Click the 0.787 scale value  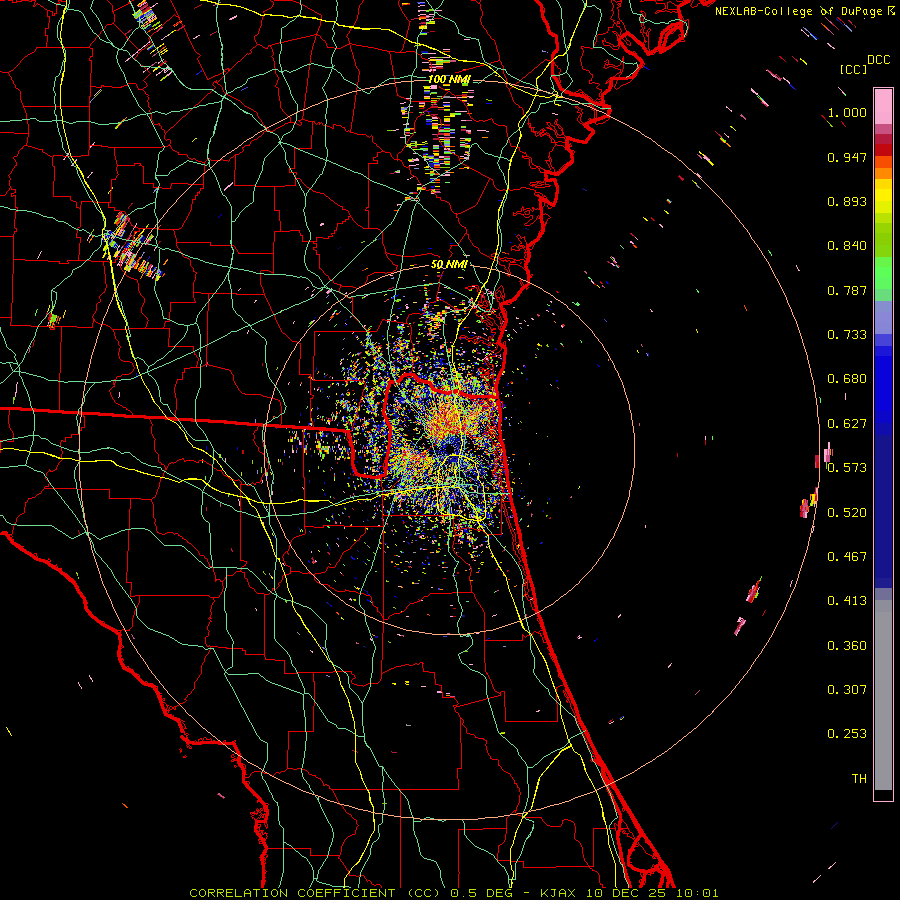tap(847, 290)
